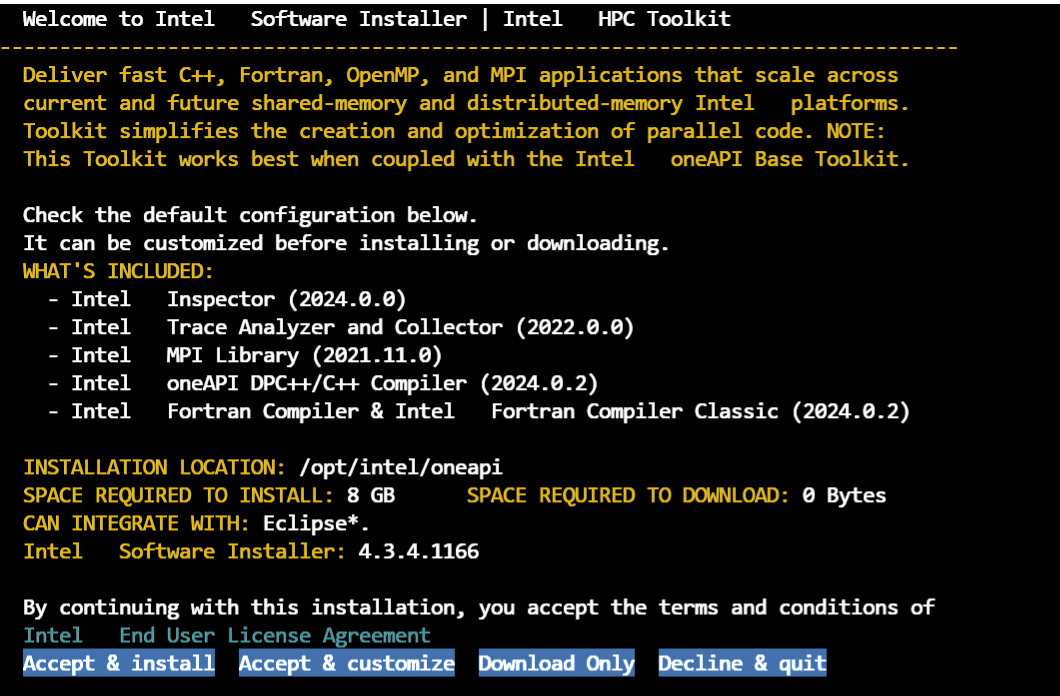Click the Accept & install button
The image size is (1060, 696).
coord(119,663)
